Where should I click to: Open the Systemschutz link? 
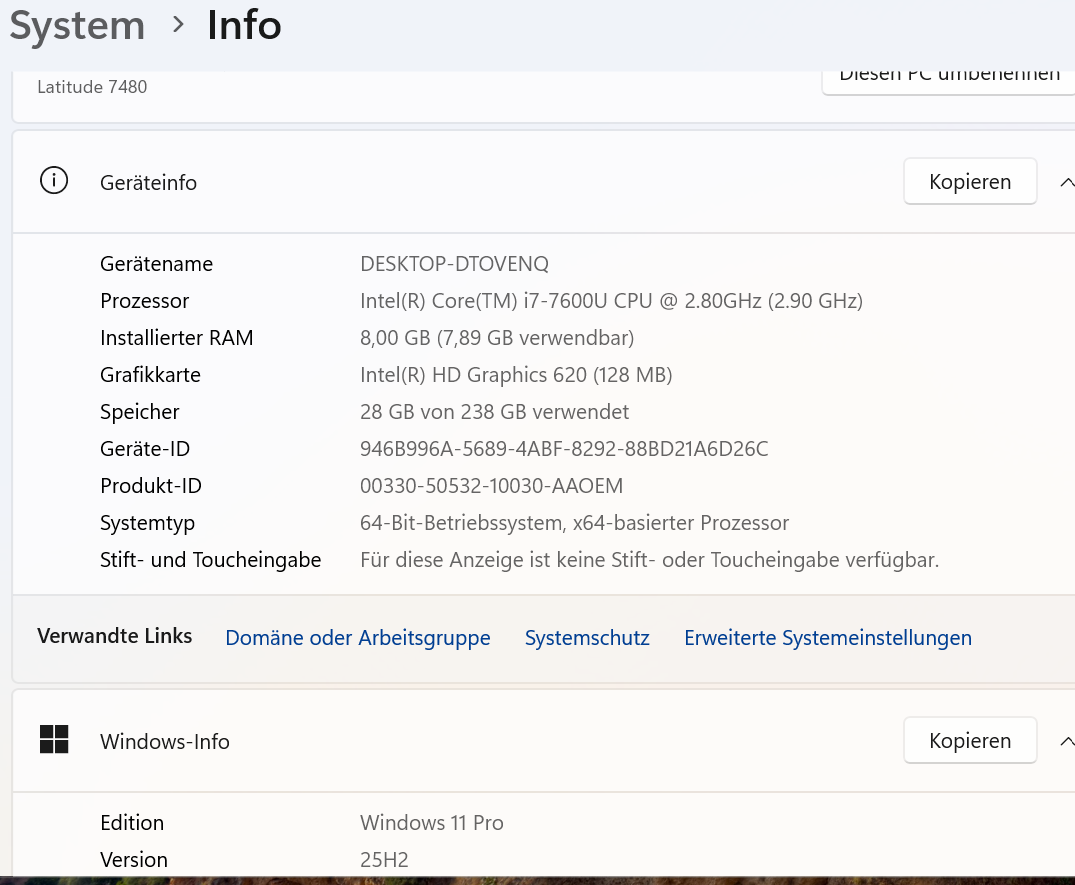click(x=587, y=638)
